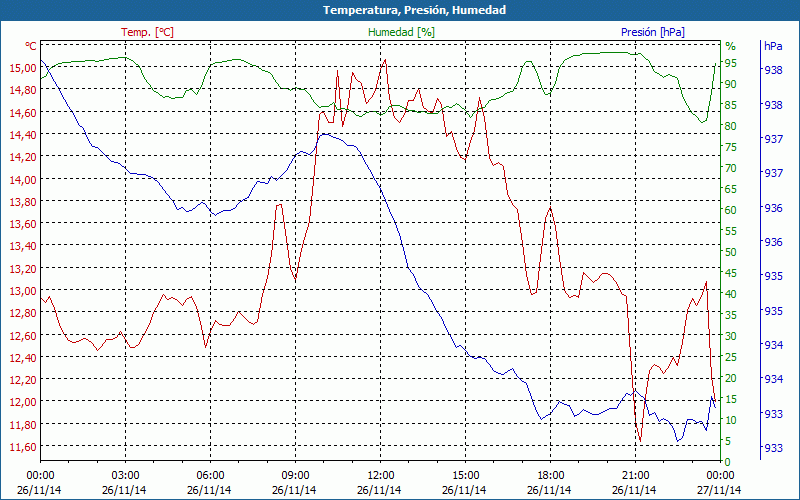This screenshot has width=800, height=500.
Task: Click the 14,20 temperature axis value
Action: click(21, 157)
